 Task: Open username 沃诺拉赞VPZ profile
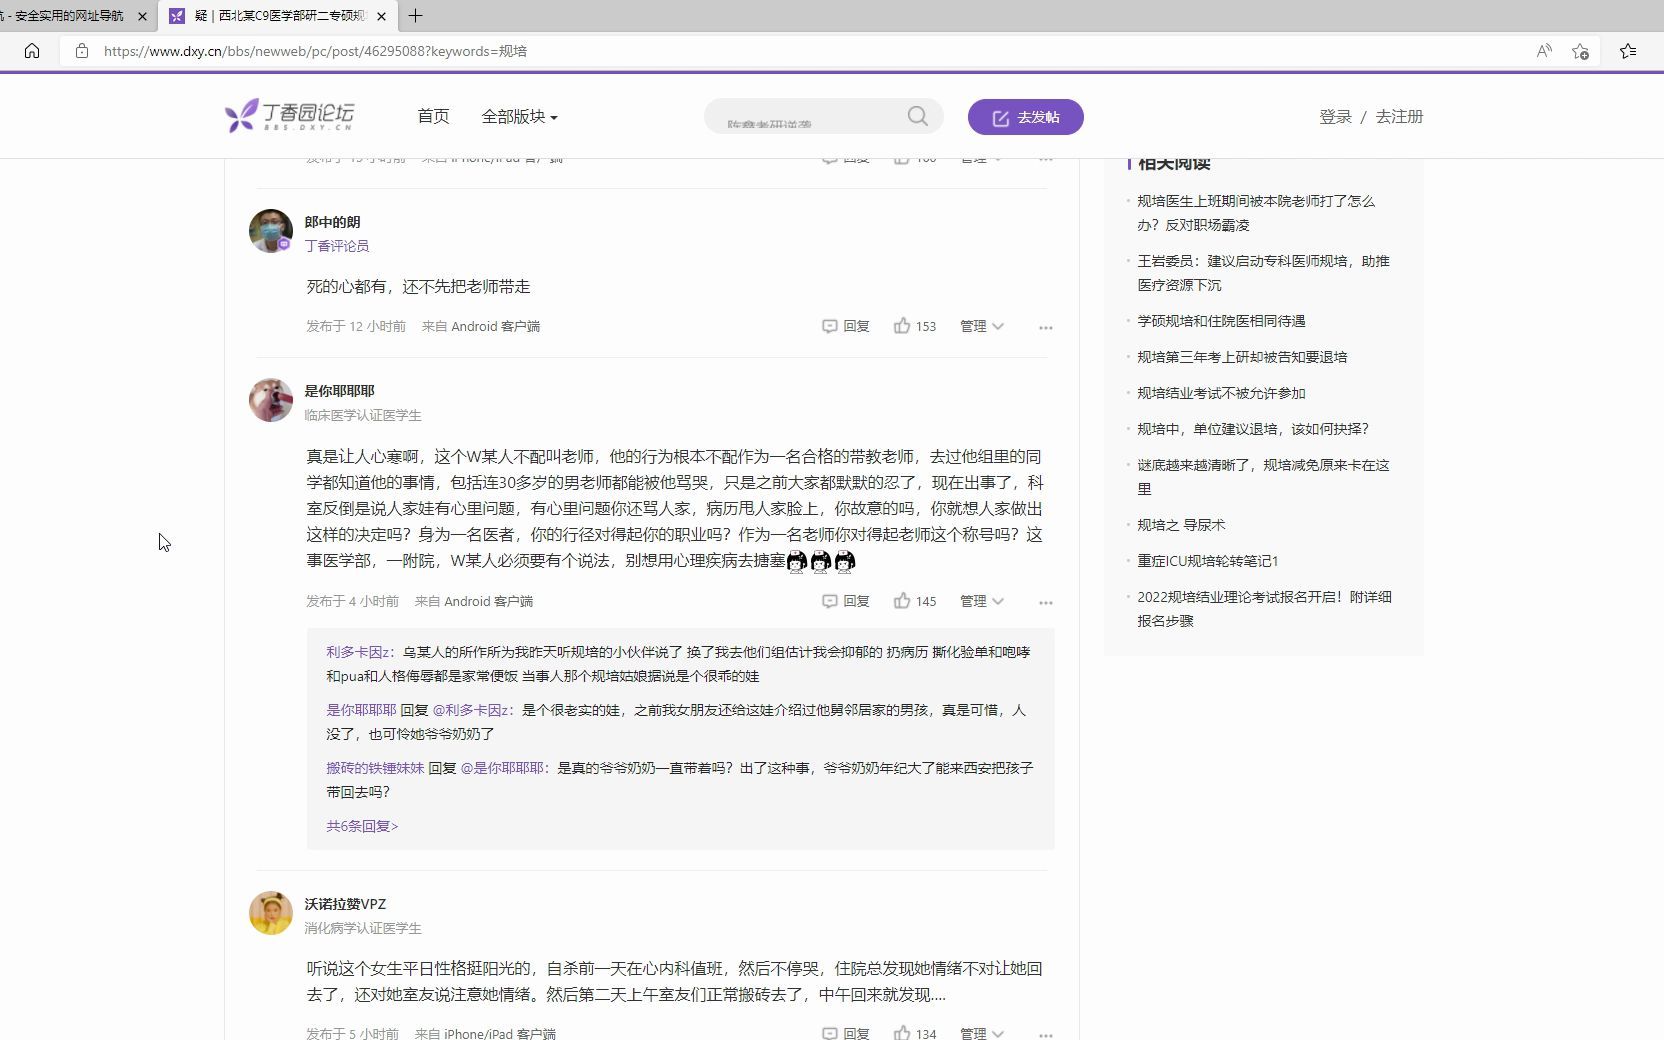click(x=345, y=904)
